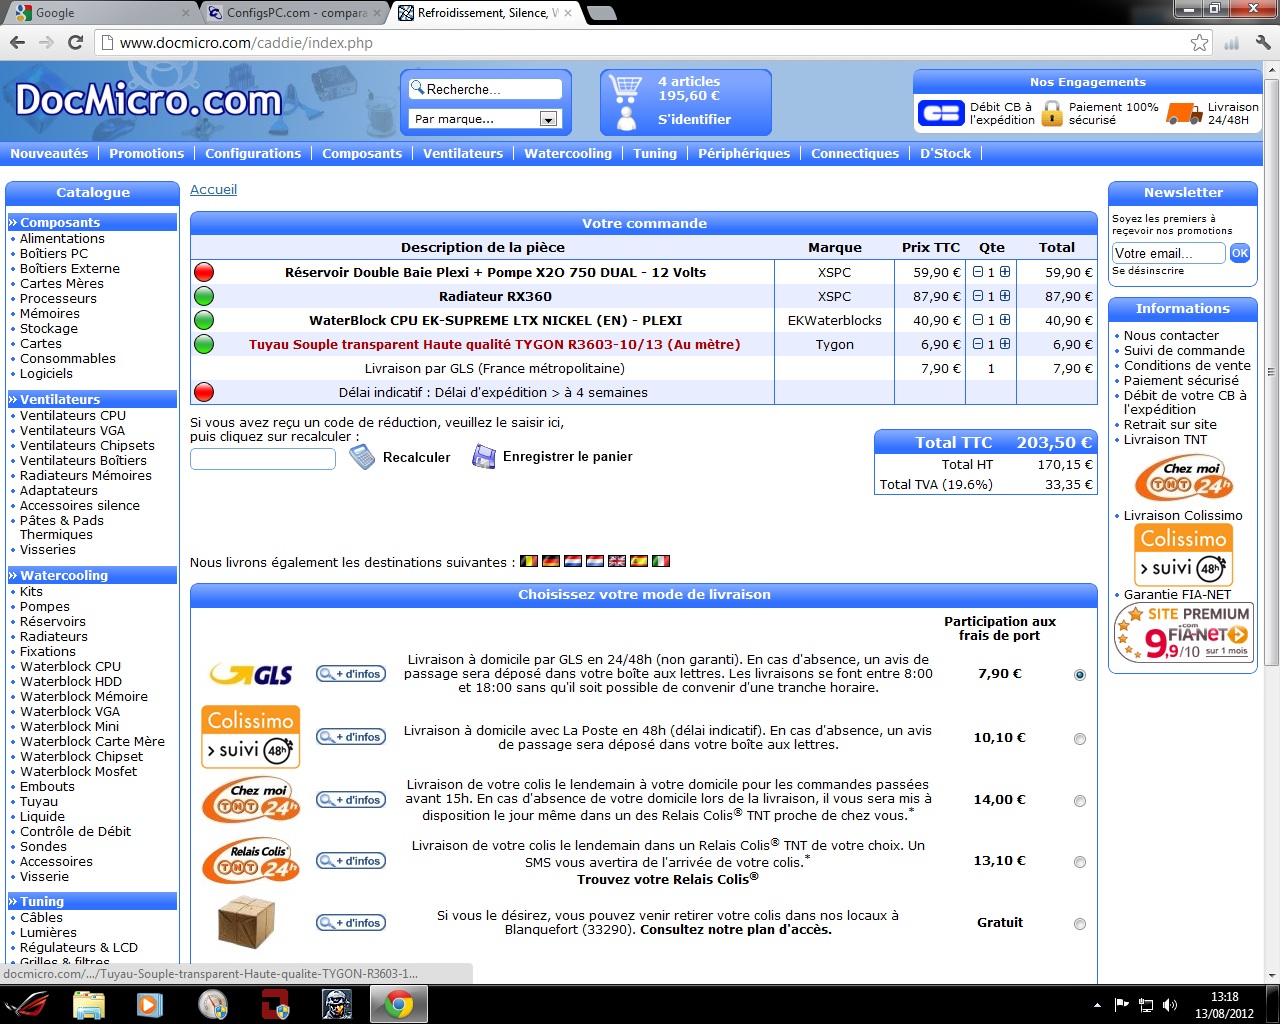Screen dimensions: 1280x1024
Task: Decrease quantity of the XSPC Réservoir
Action: click(x=978, y=272)
